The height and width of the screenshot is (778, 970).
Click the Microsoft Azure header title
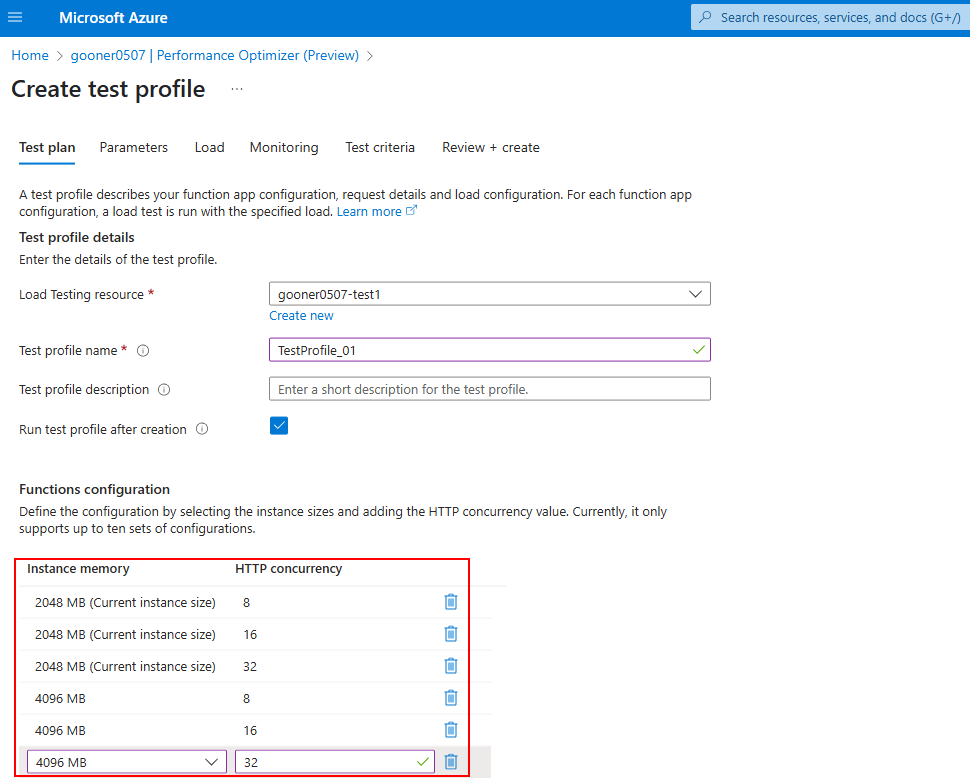[113, 18]
